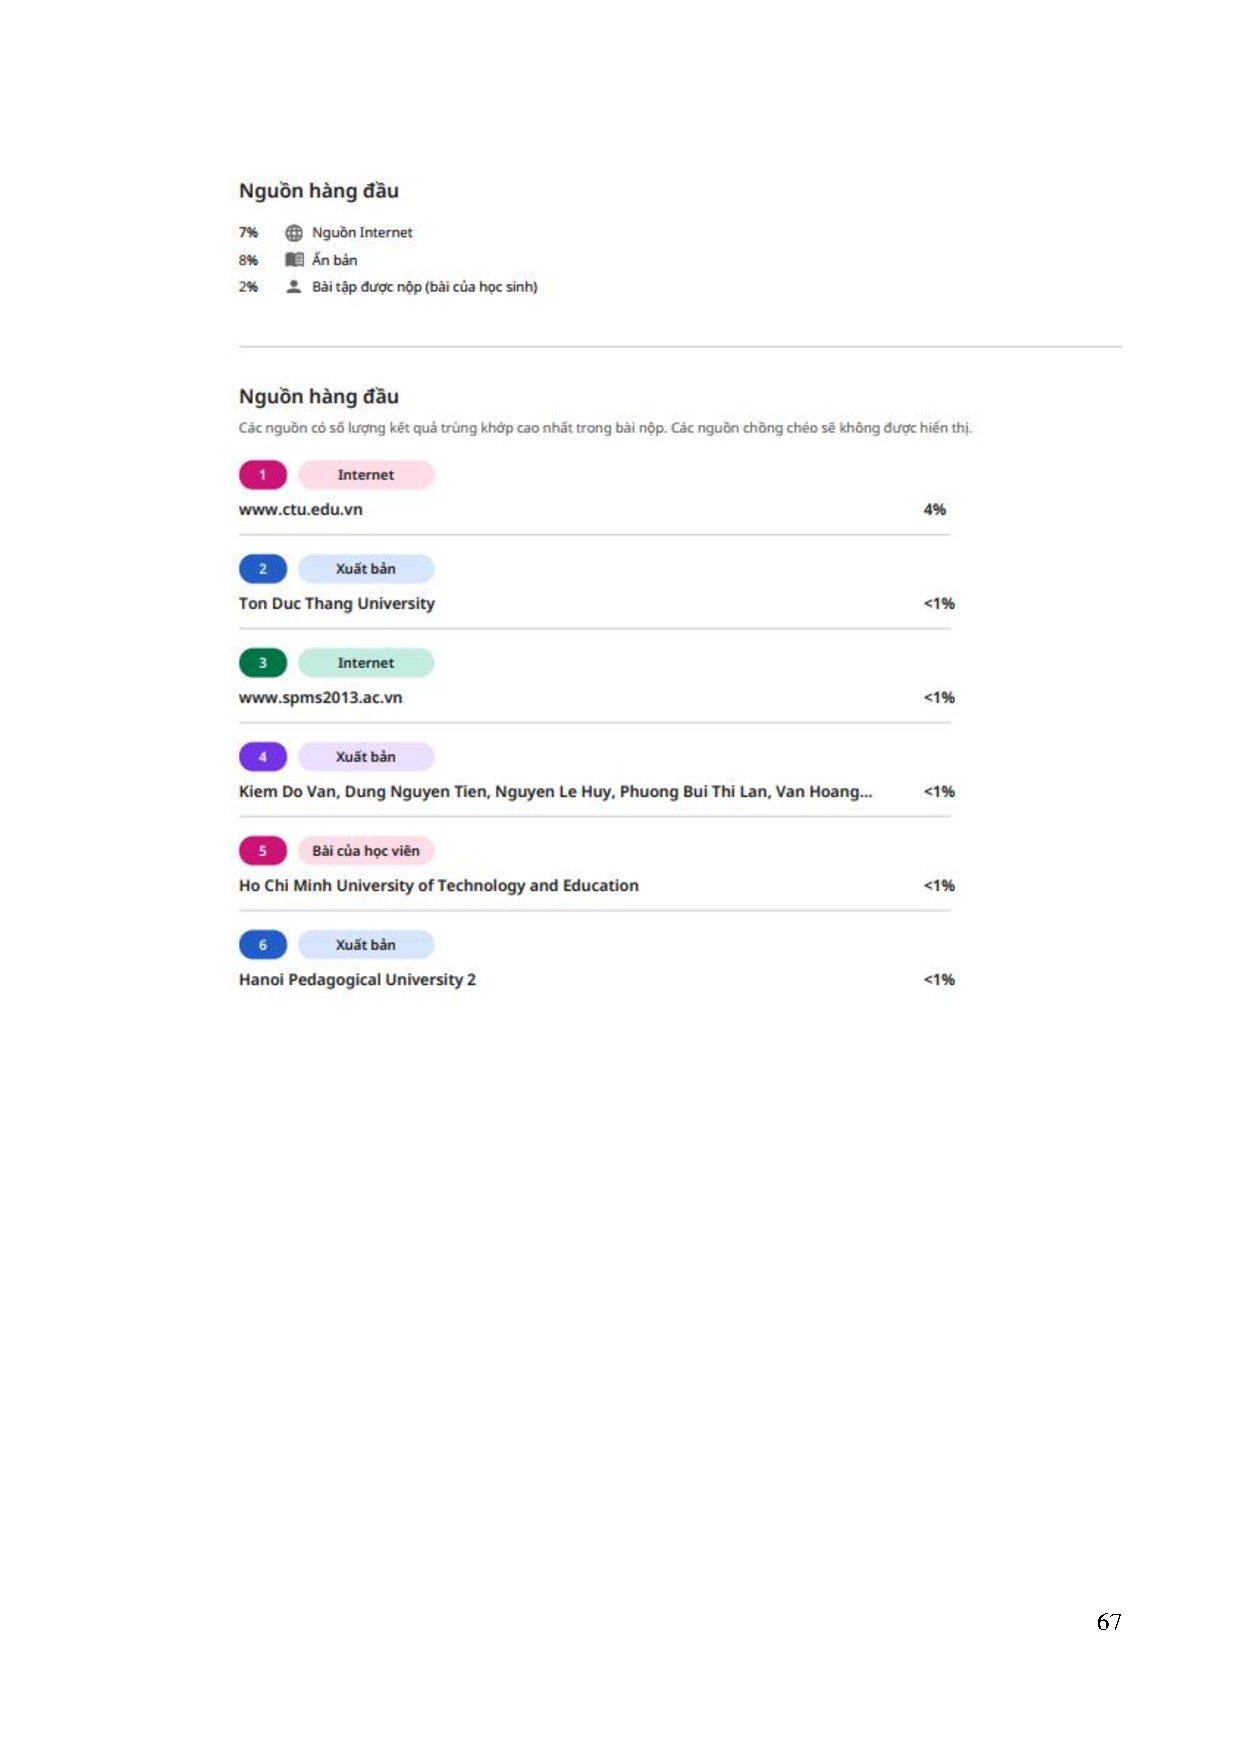Click the Kiem Do Van publication source entry
Screen dimensions: 1240x1754
tap(556, 792)
